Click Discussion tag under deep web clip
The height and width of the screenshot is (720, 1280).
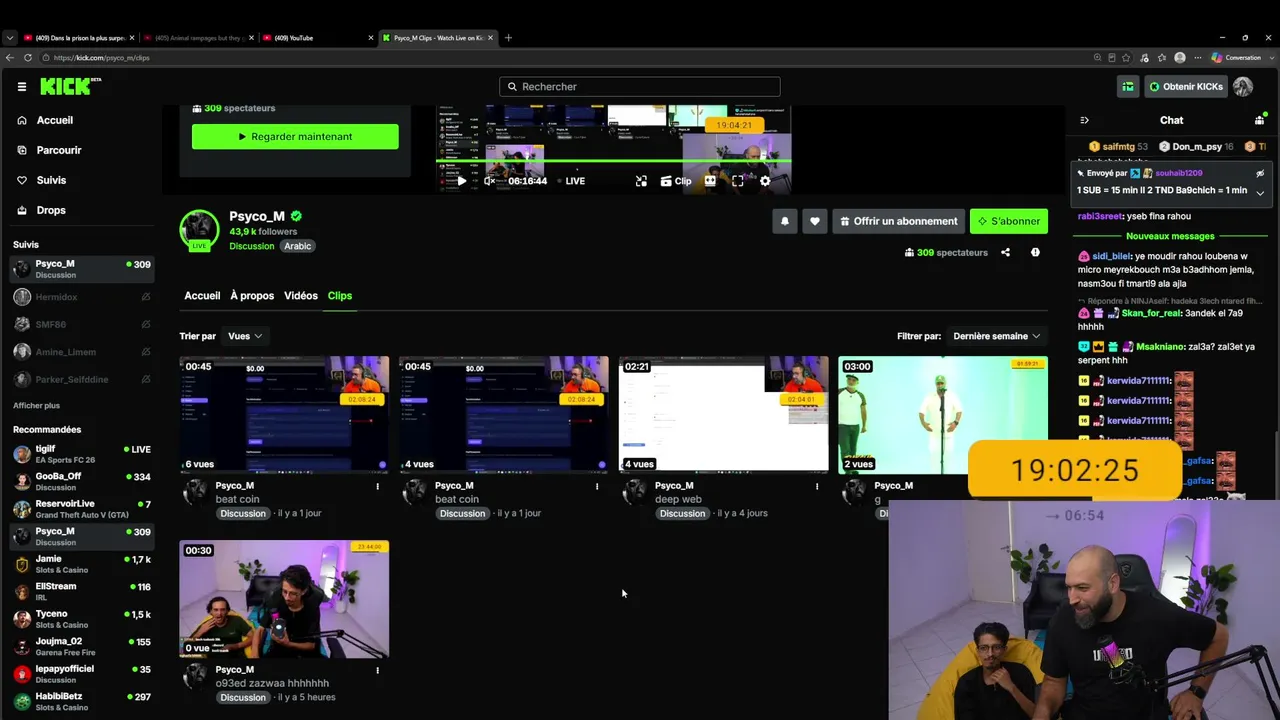tap(682, 514)
